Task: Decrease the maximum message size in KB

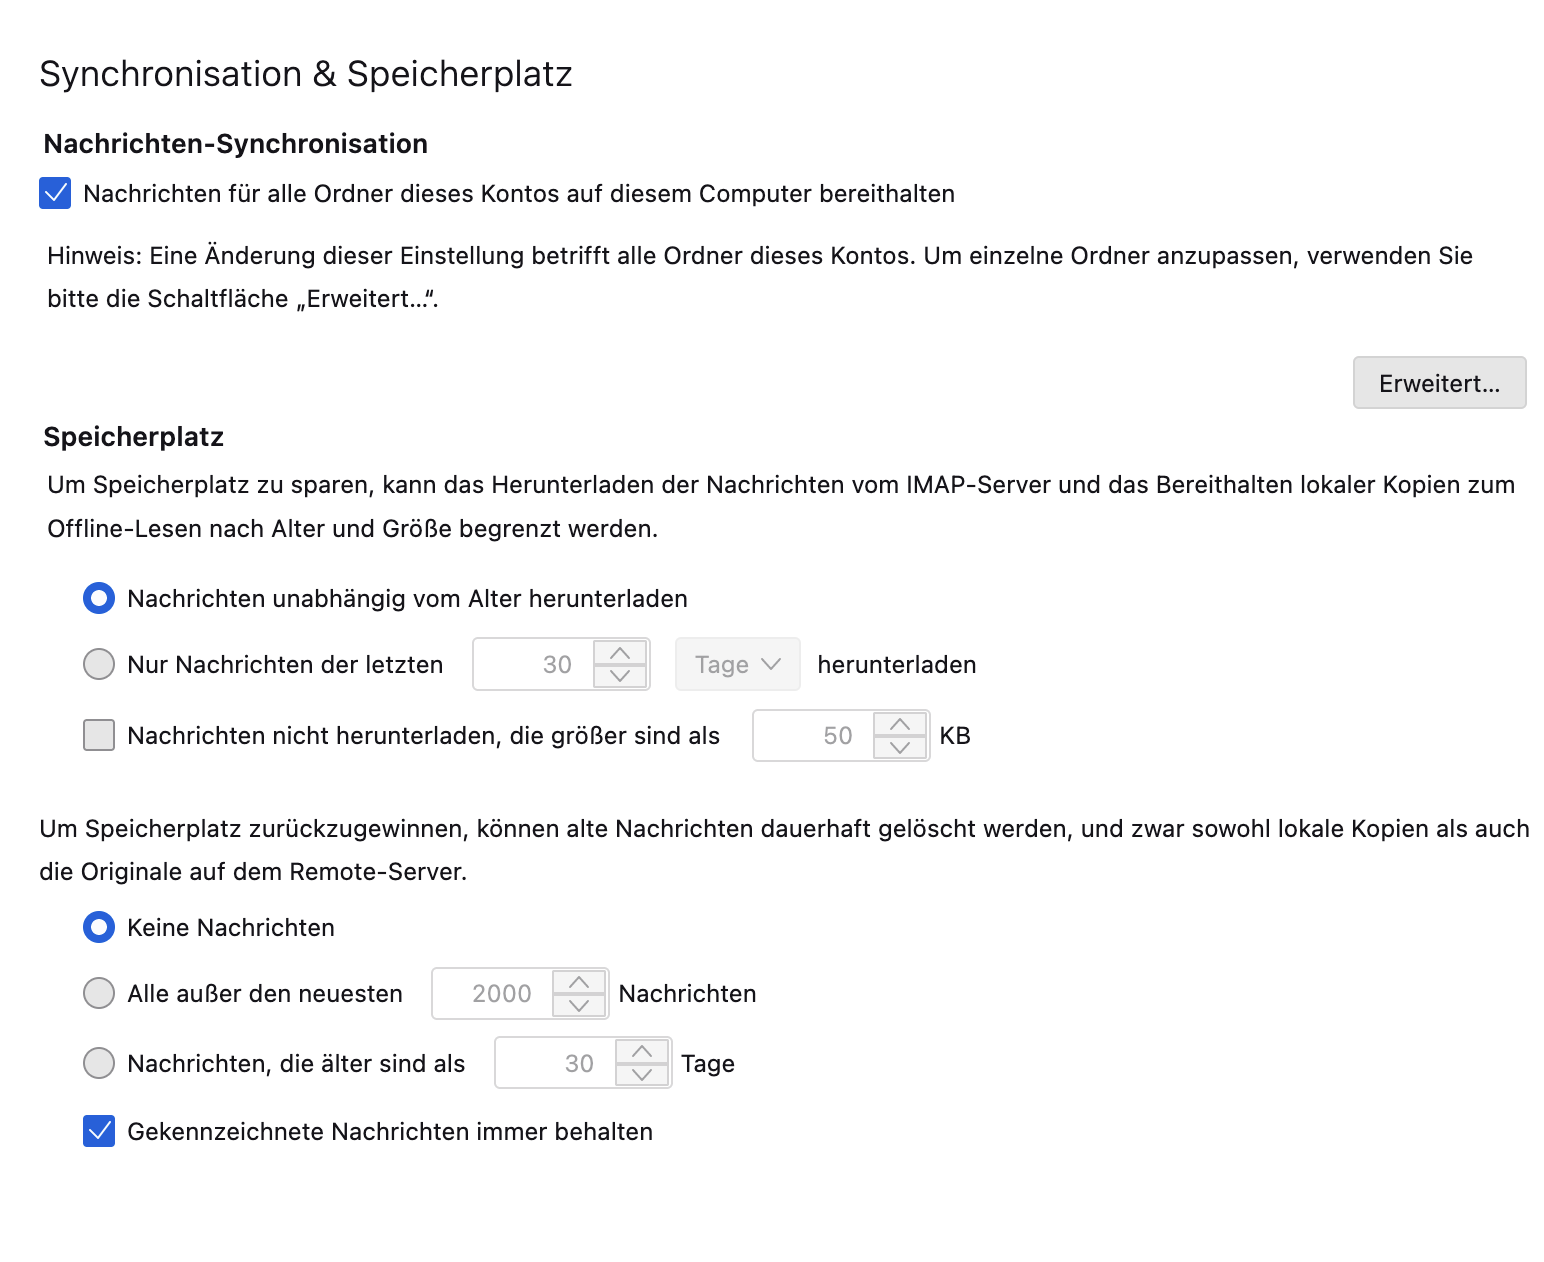Action: [900, 747]
